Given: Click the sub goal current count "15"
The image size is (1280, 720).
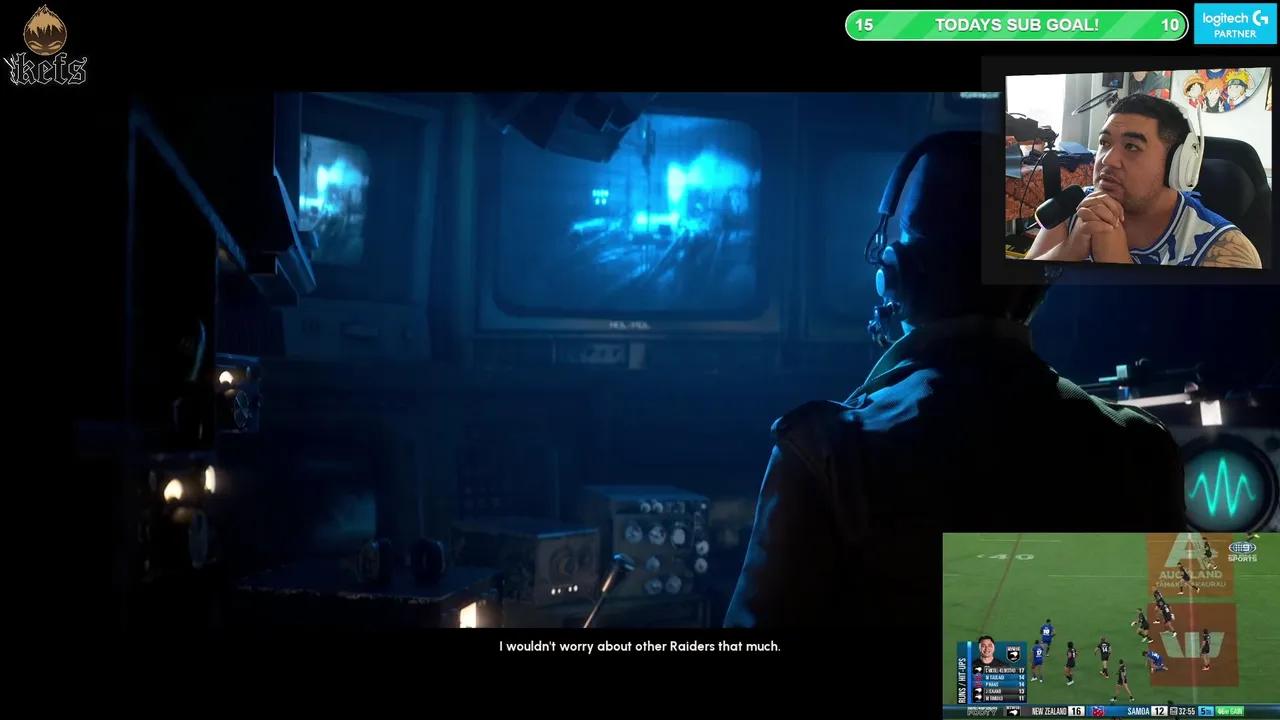Looking at the screenshot, I should click(x=864, y=25).
